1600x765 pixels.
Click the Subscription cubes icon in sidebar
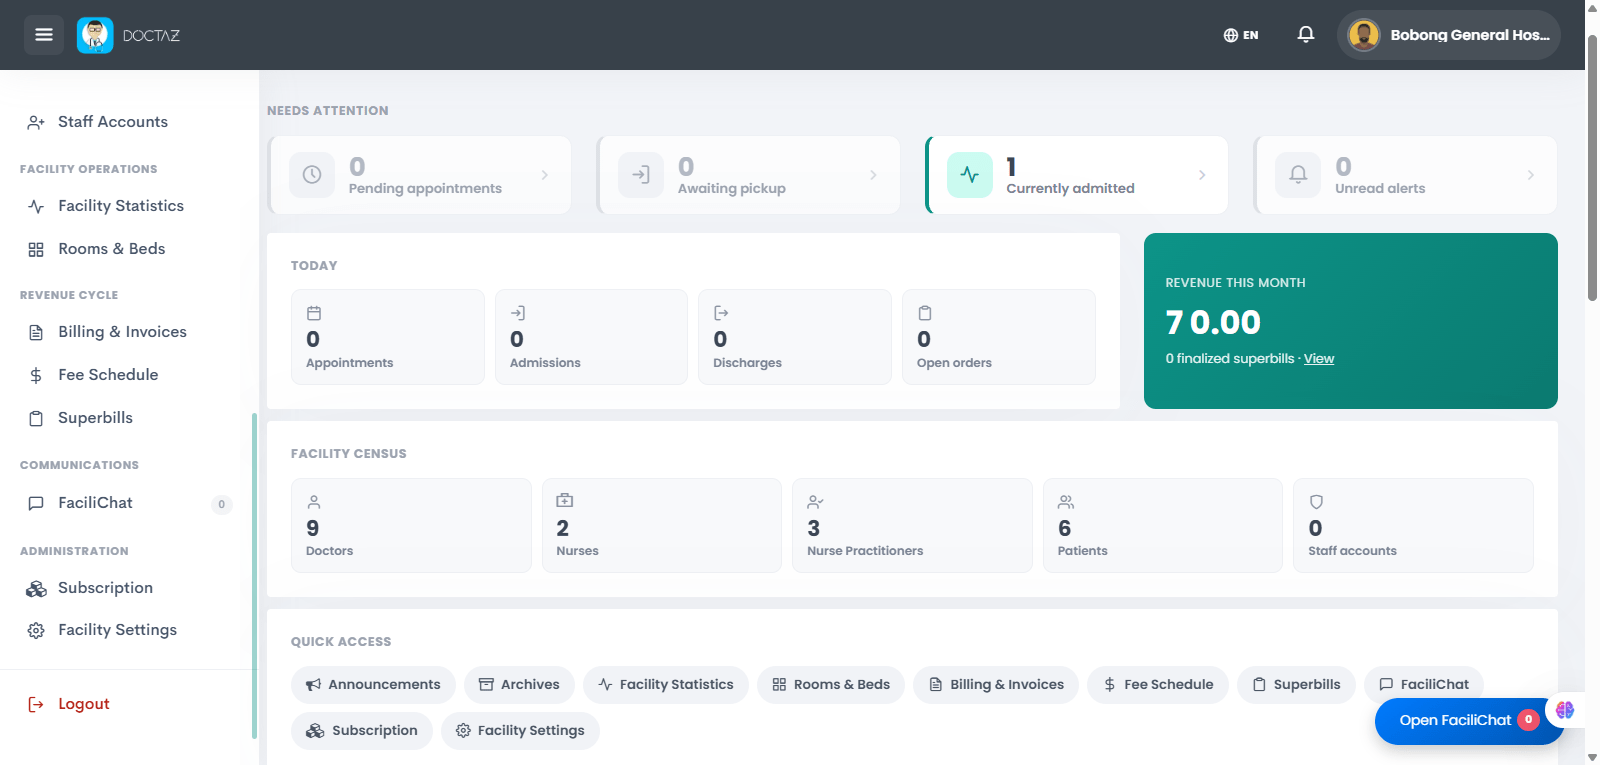(36, 589)
